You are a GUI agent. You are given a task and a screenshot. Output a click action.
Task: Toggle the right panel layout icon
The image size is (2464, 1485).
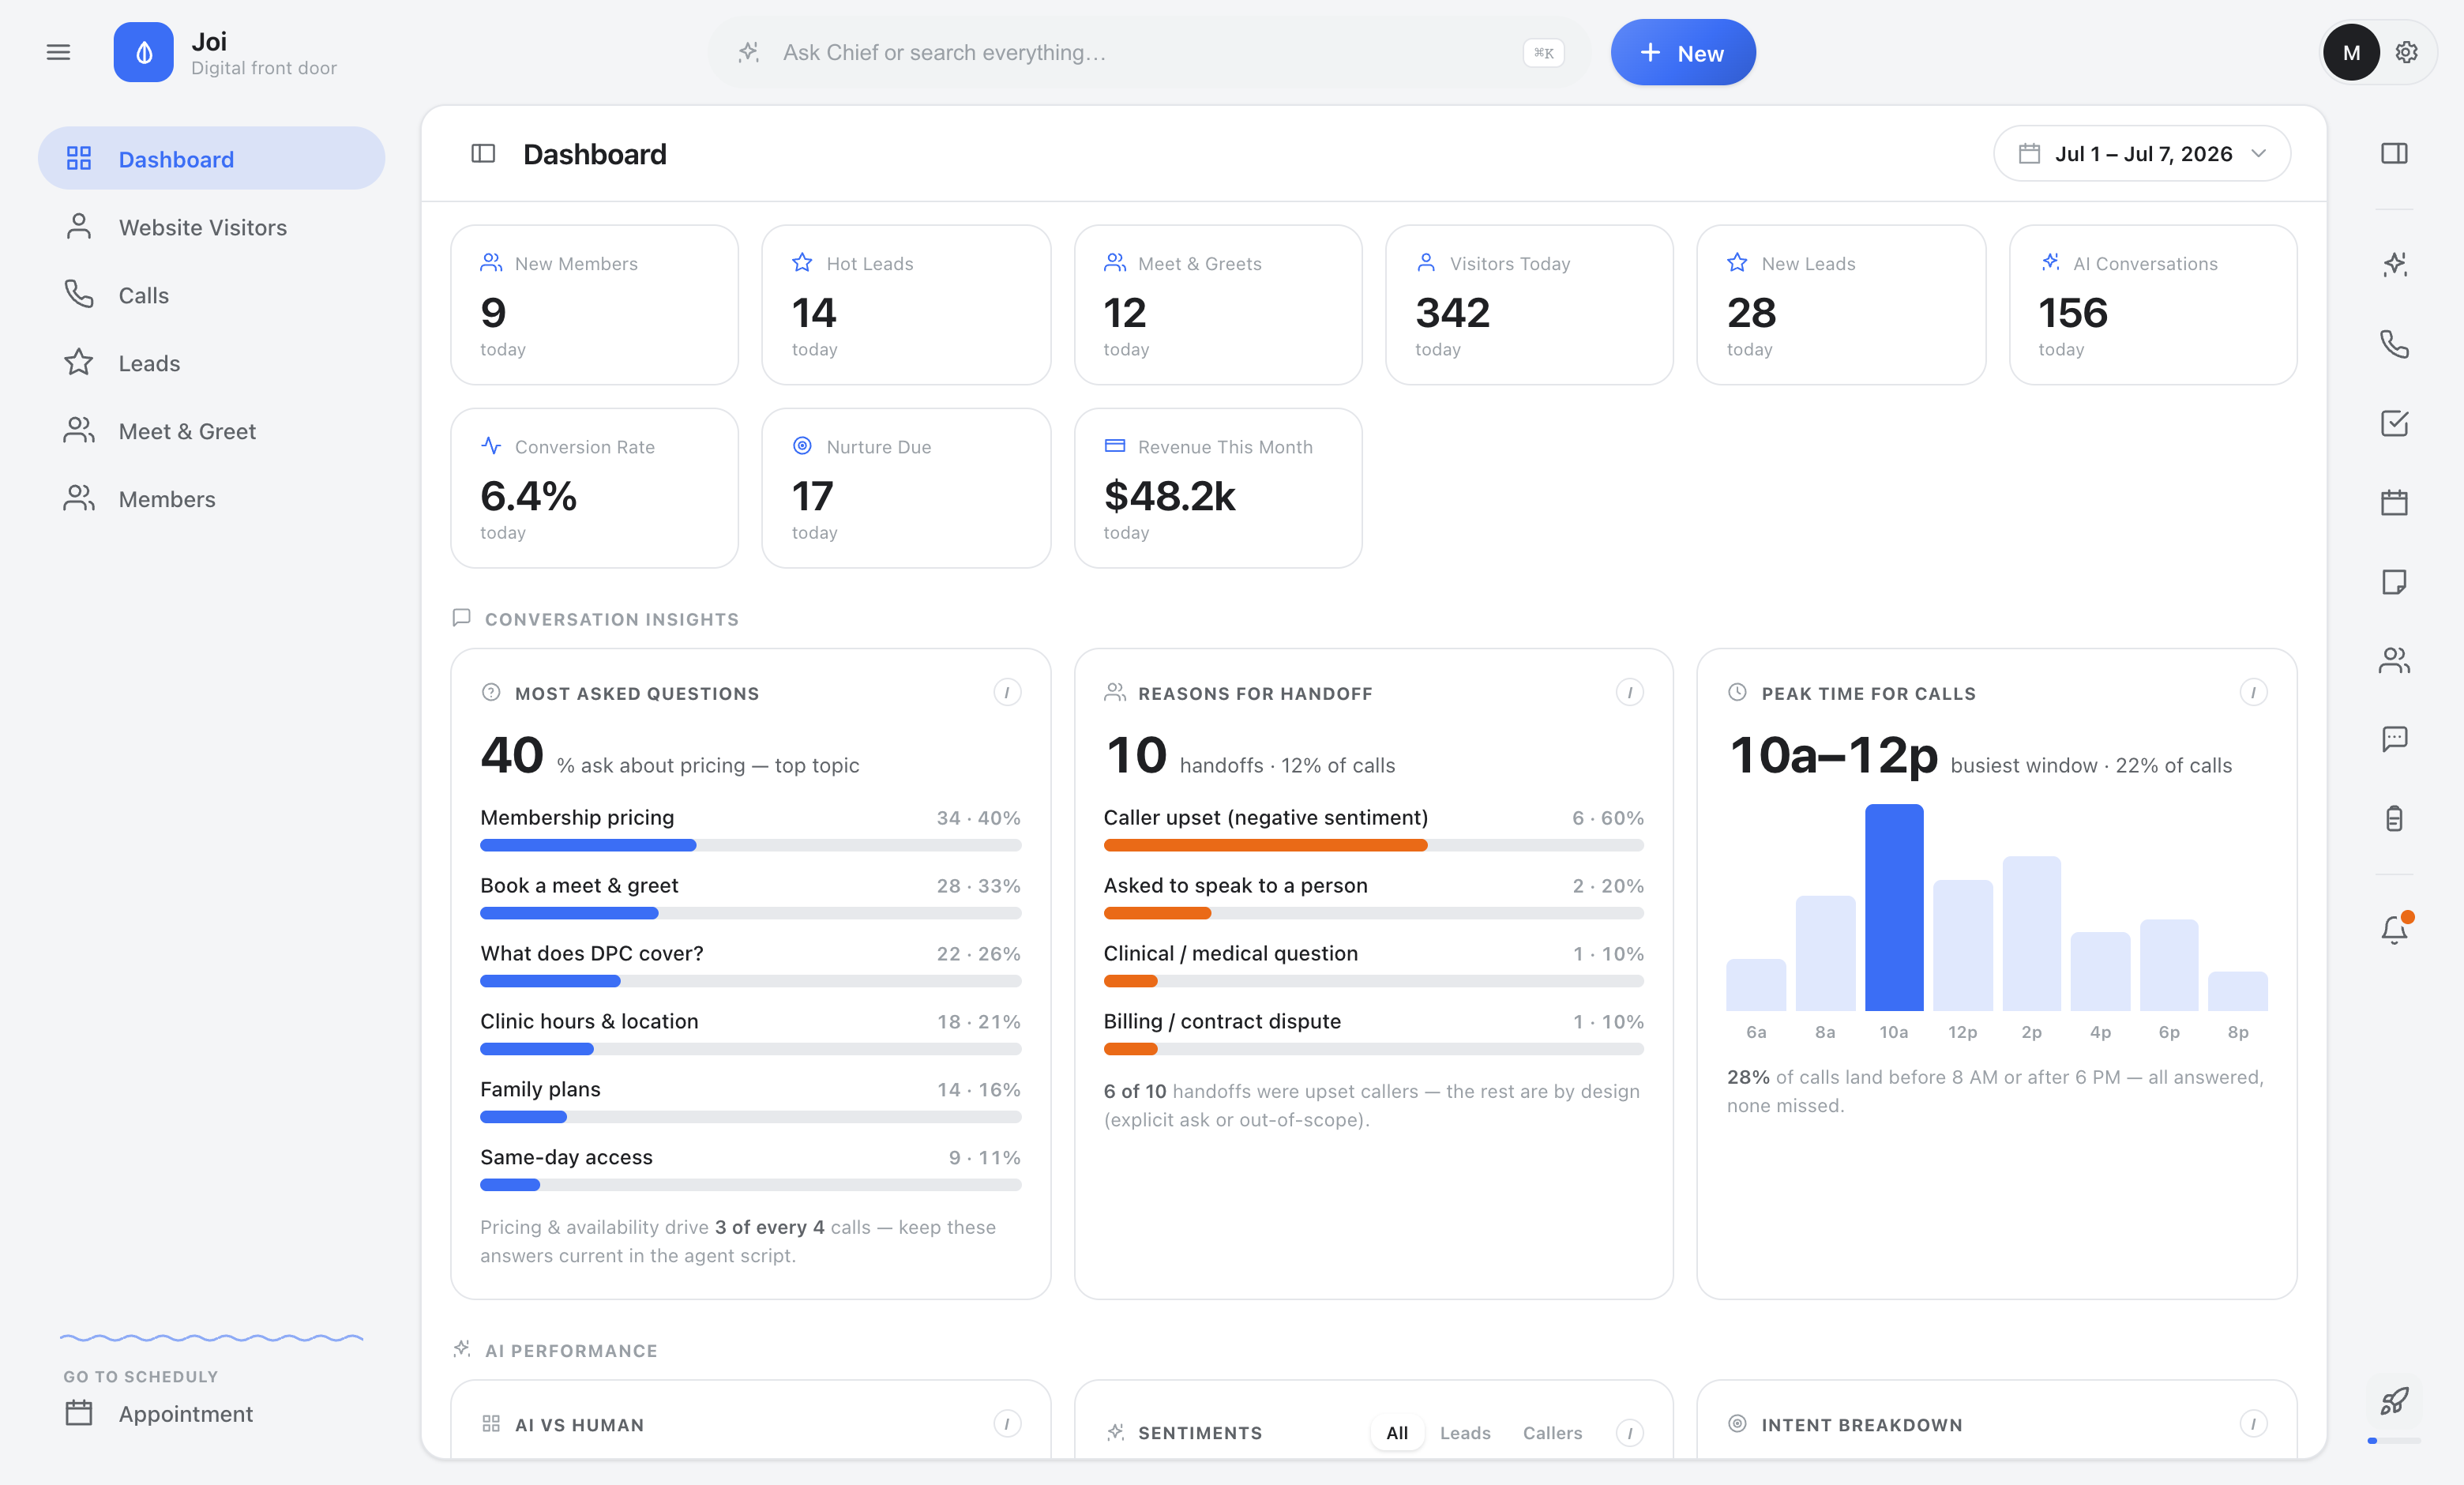(2394, 153)
